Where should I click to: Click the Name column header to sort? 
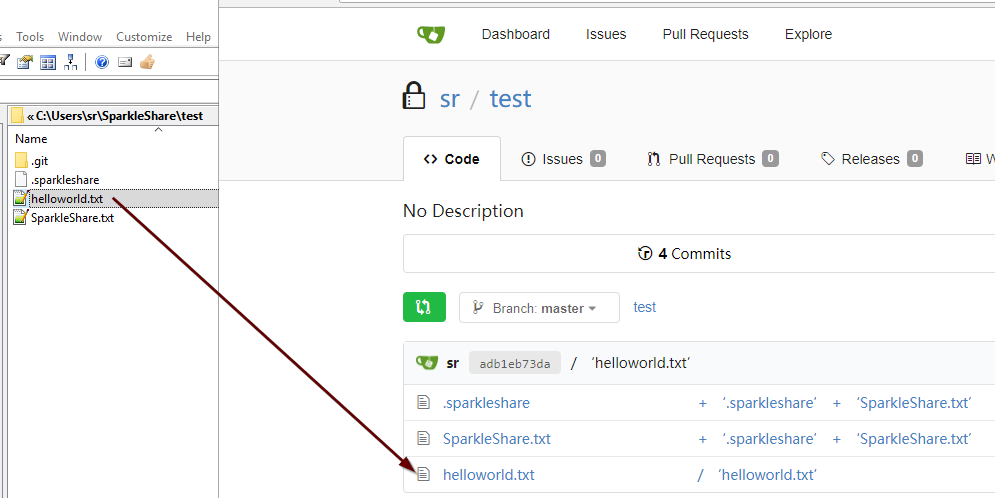(32, 139)
